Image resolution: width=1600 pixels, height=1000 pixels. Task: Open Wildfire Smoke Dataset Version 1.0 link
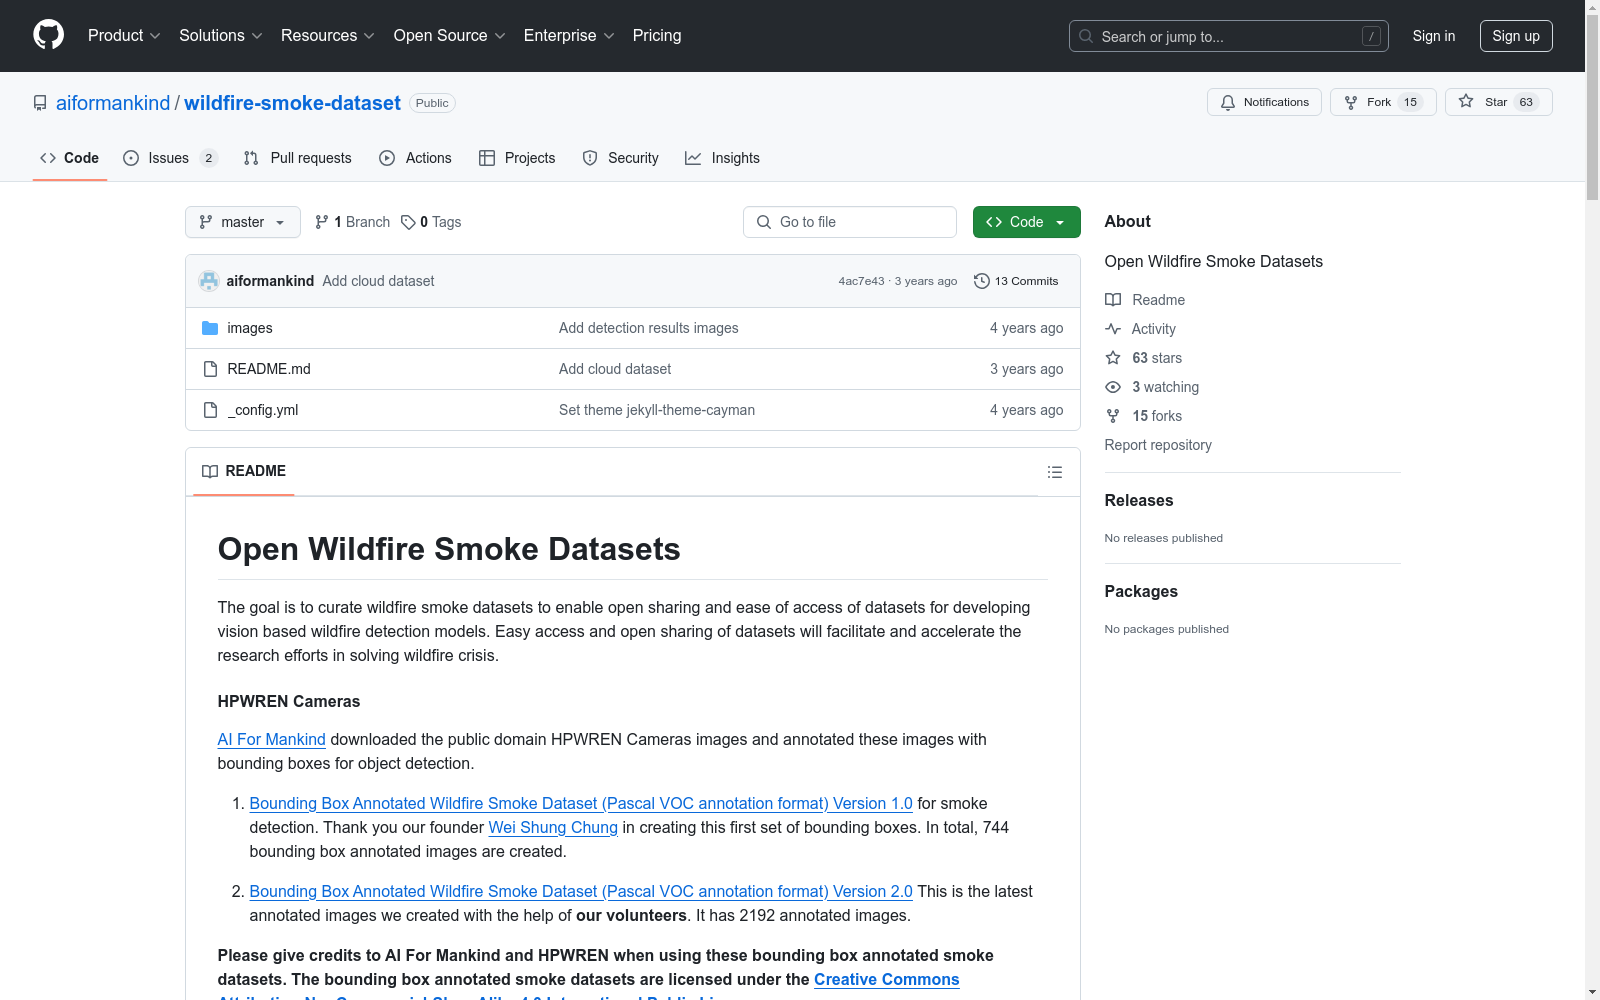581,803
